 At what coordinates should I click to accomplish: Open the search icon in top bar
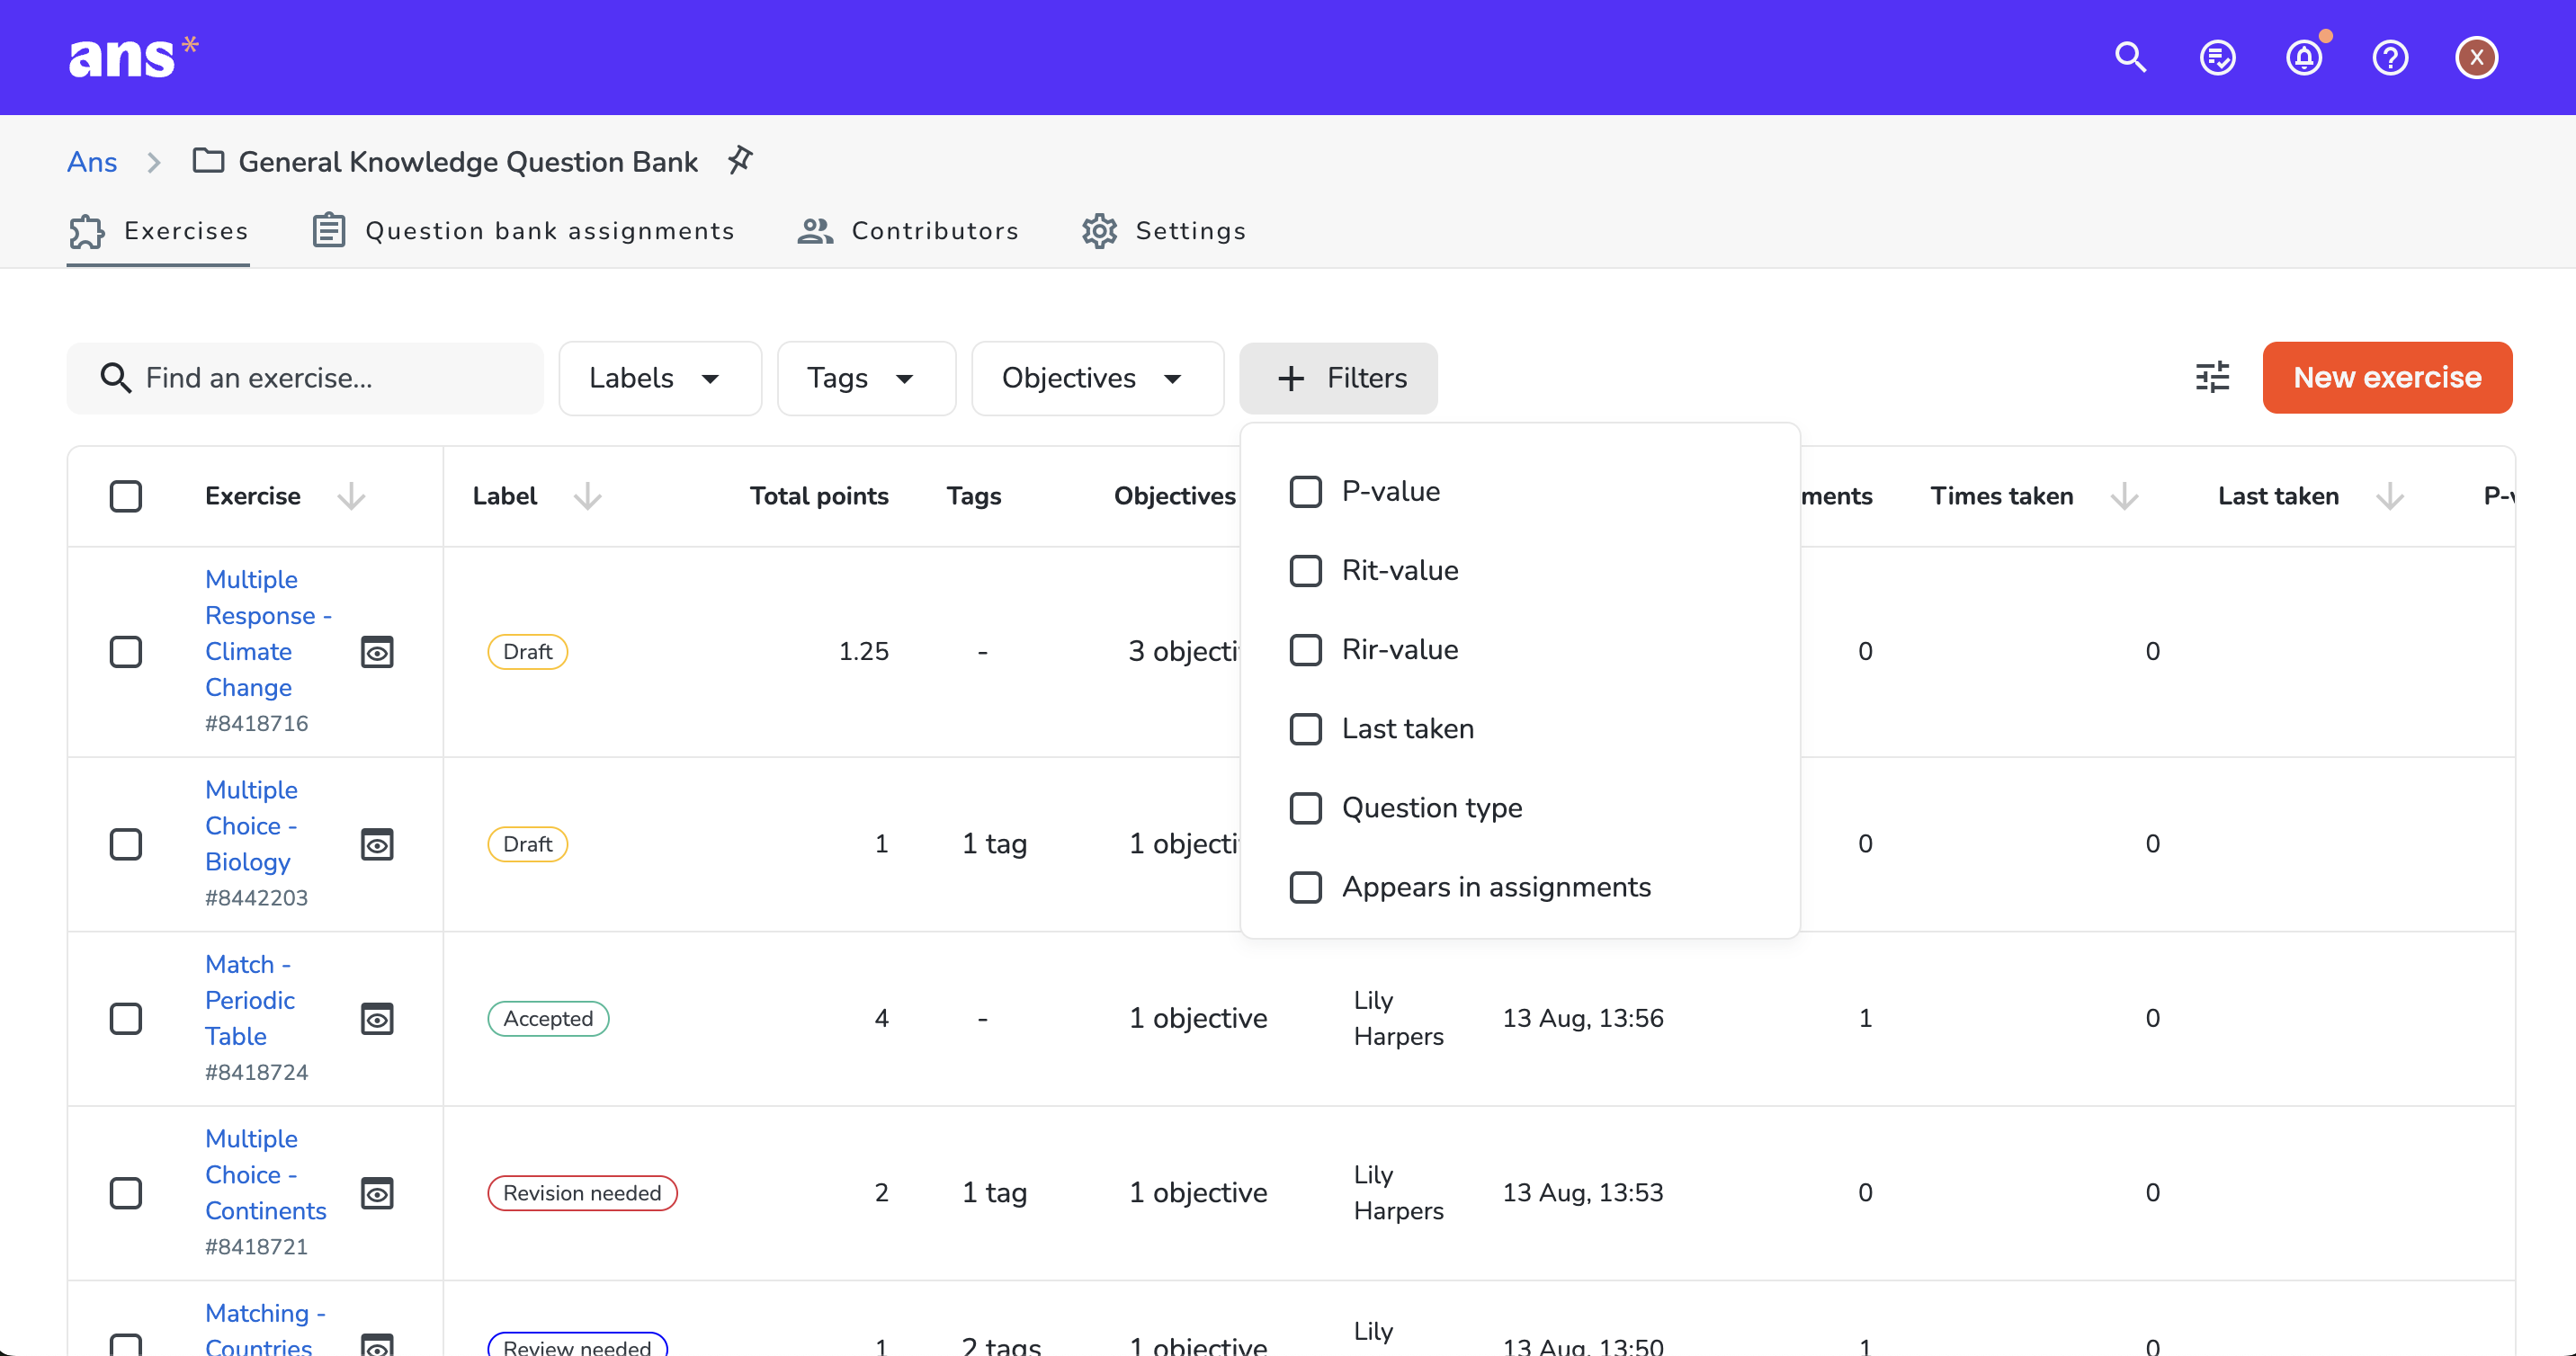coord(2130,58)
